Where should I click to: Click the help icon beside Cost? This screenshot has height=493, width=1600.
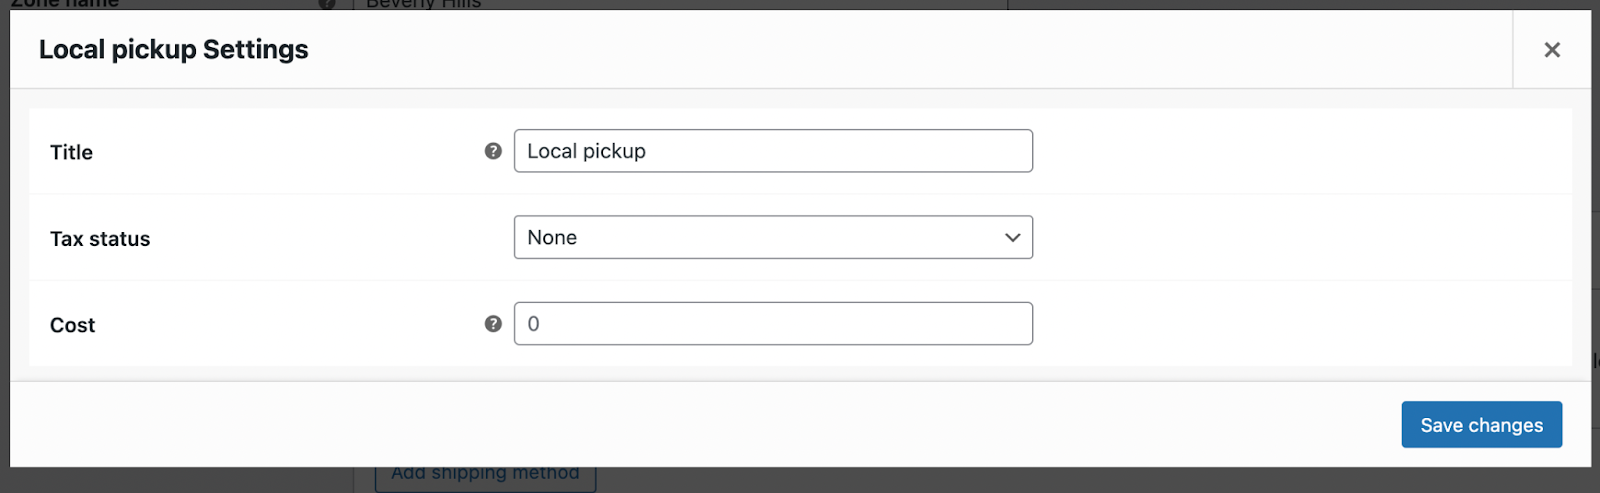point(493,324)
